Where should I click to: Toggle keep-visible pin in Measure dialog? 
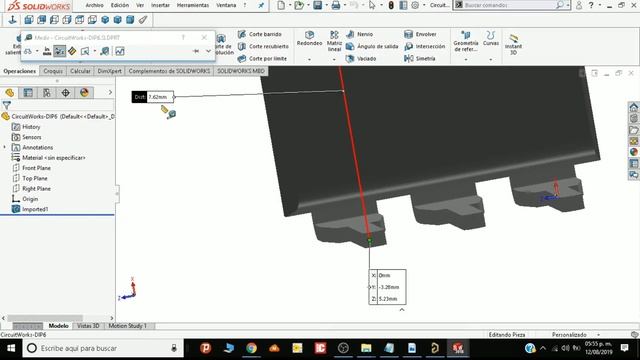click(196, 51)
